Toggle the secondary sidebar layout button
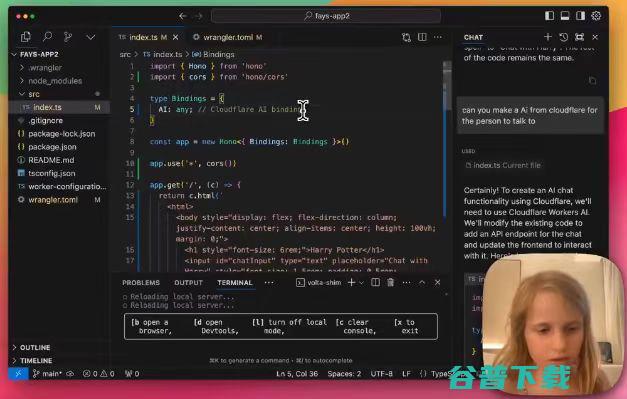 [x=580, y=16]
